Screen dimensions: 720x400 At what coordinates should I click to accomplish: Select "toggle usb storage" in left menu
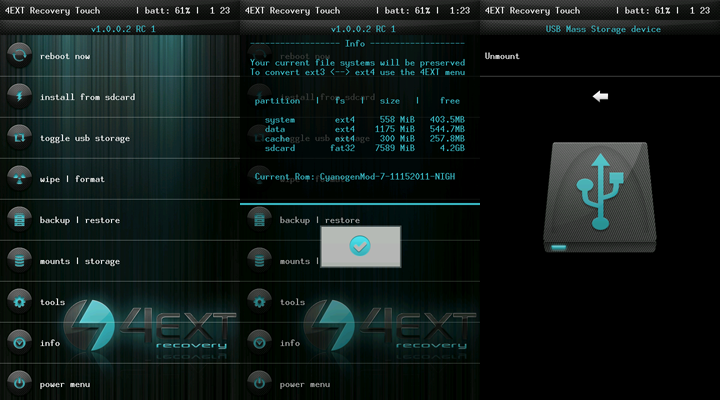pos(84,138)
